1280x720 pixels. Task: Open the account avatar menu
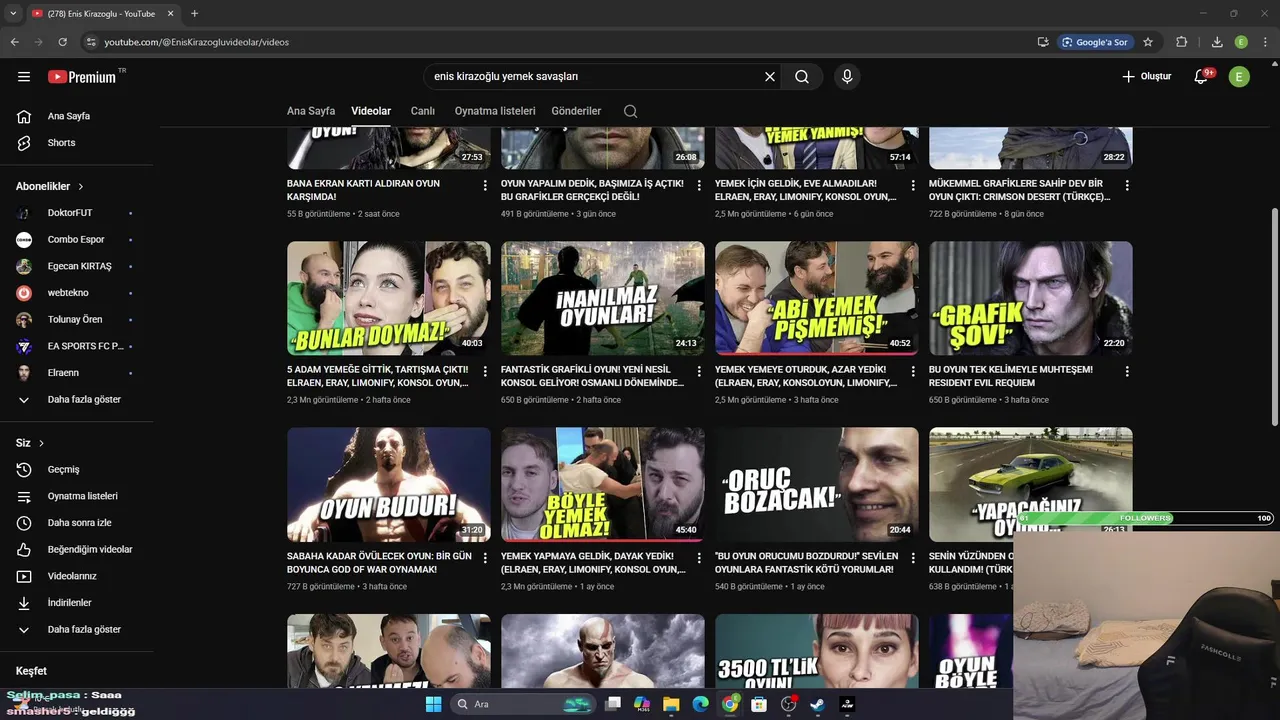(1239, 77)
